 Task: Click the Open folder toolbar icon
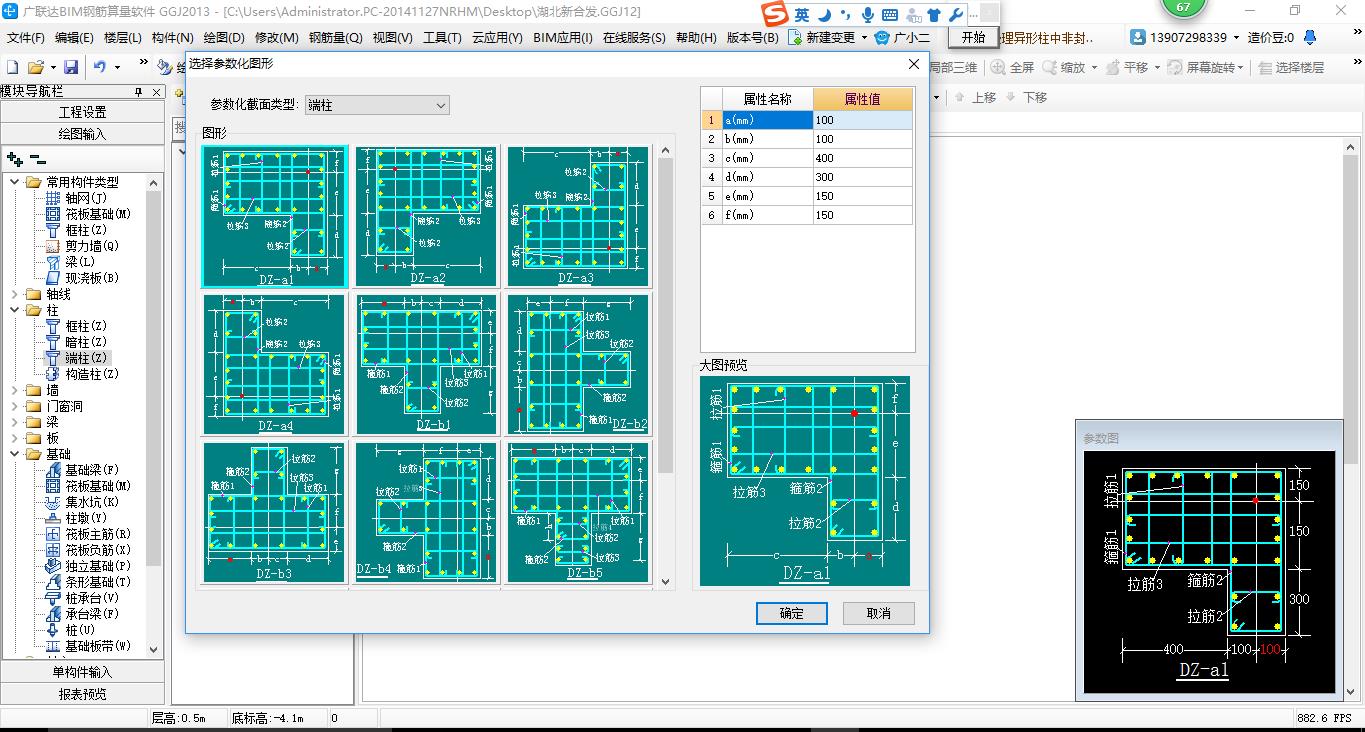point(36,67)
